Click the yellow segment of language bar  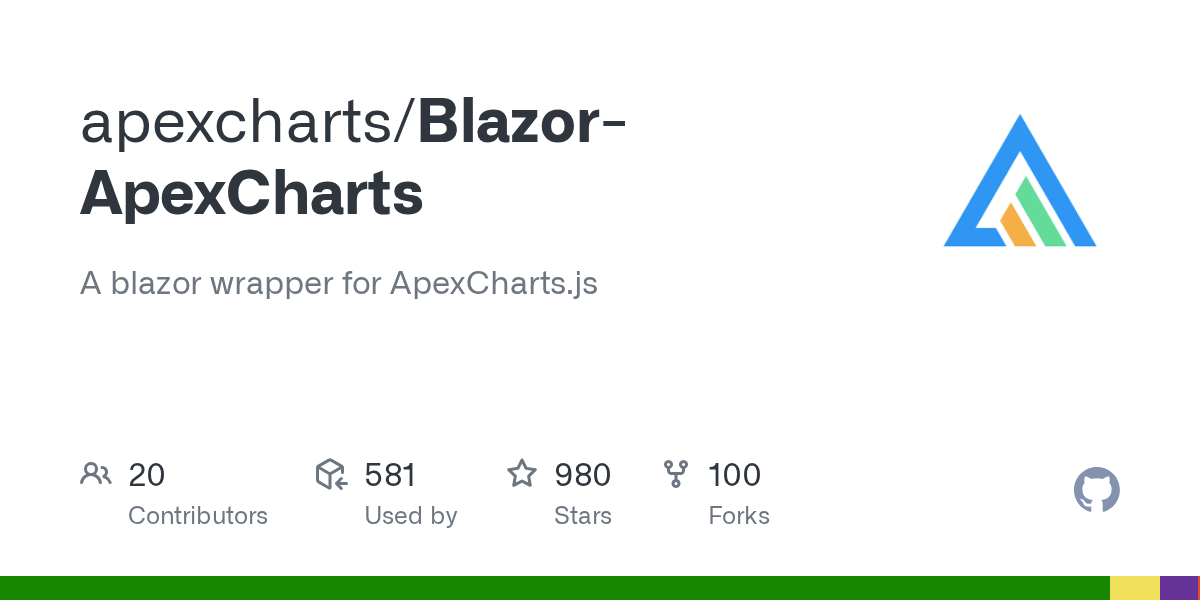click(x=1134, y=588)
